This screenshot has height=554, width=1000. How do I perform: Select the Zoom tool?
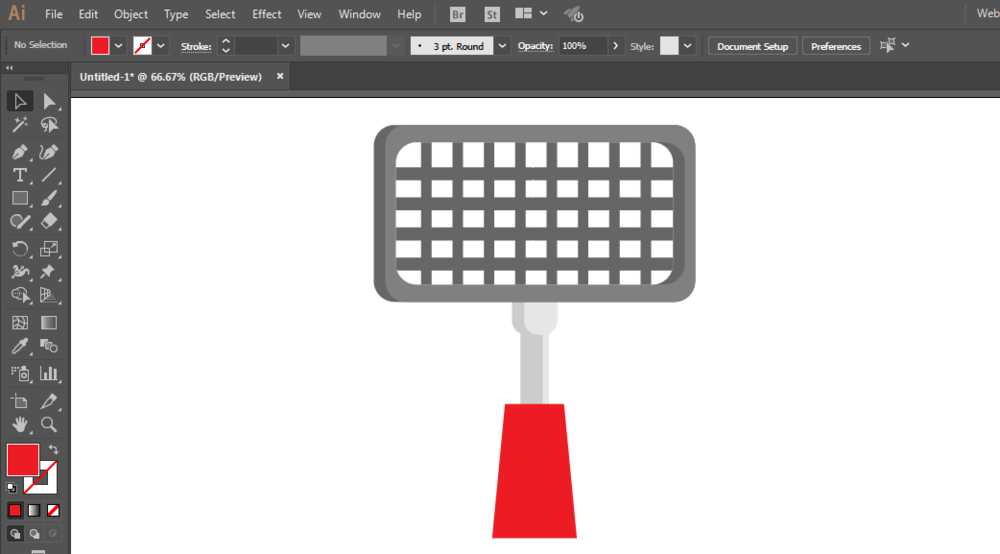point(48,425)
